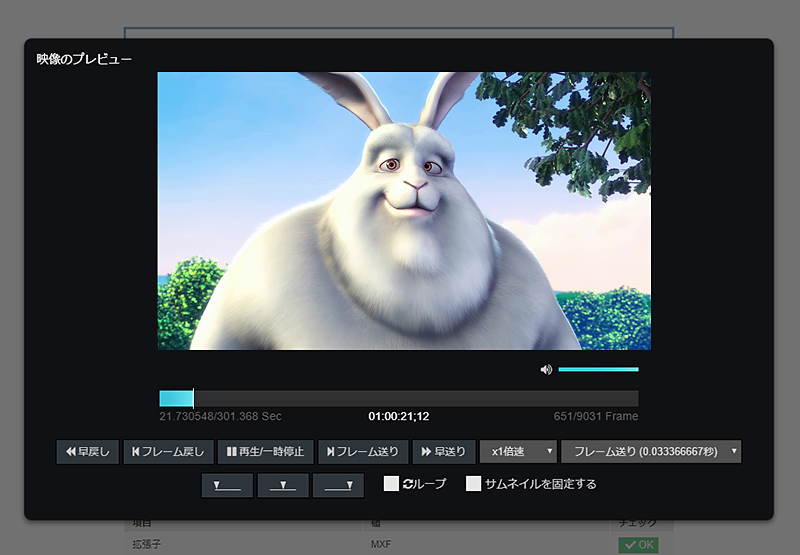Image resolution: width=800 pixels, height=555 pixels.
Task: Adjust the cyan volume slider
Action: pos(598,369)
